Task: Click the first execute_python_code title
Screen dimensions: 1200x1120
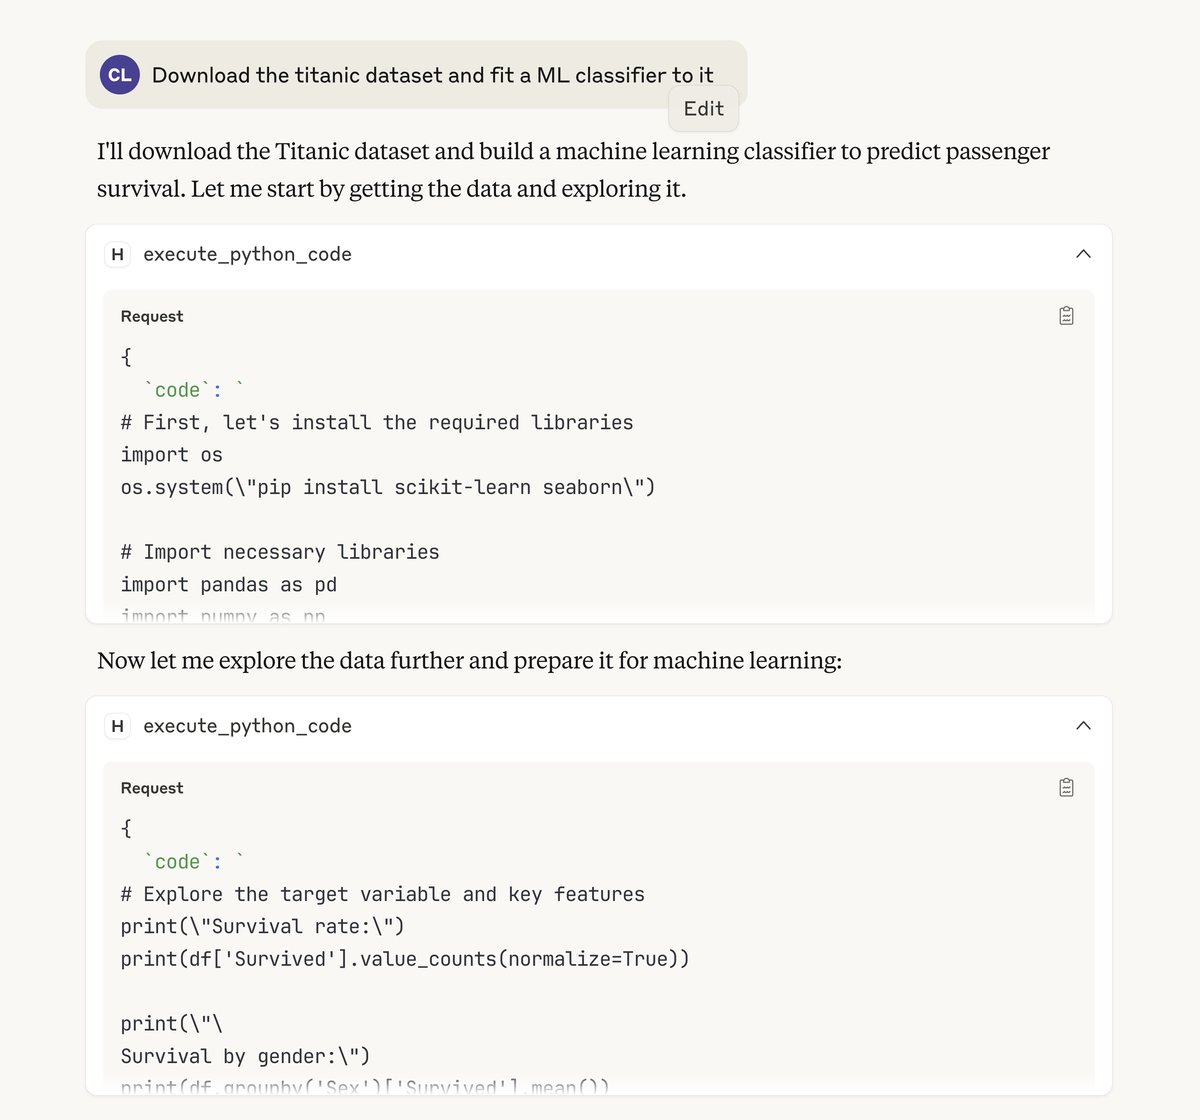Action: (x=247, y=254)
